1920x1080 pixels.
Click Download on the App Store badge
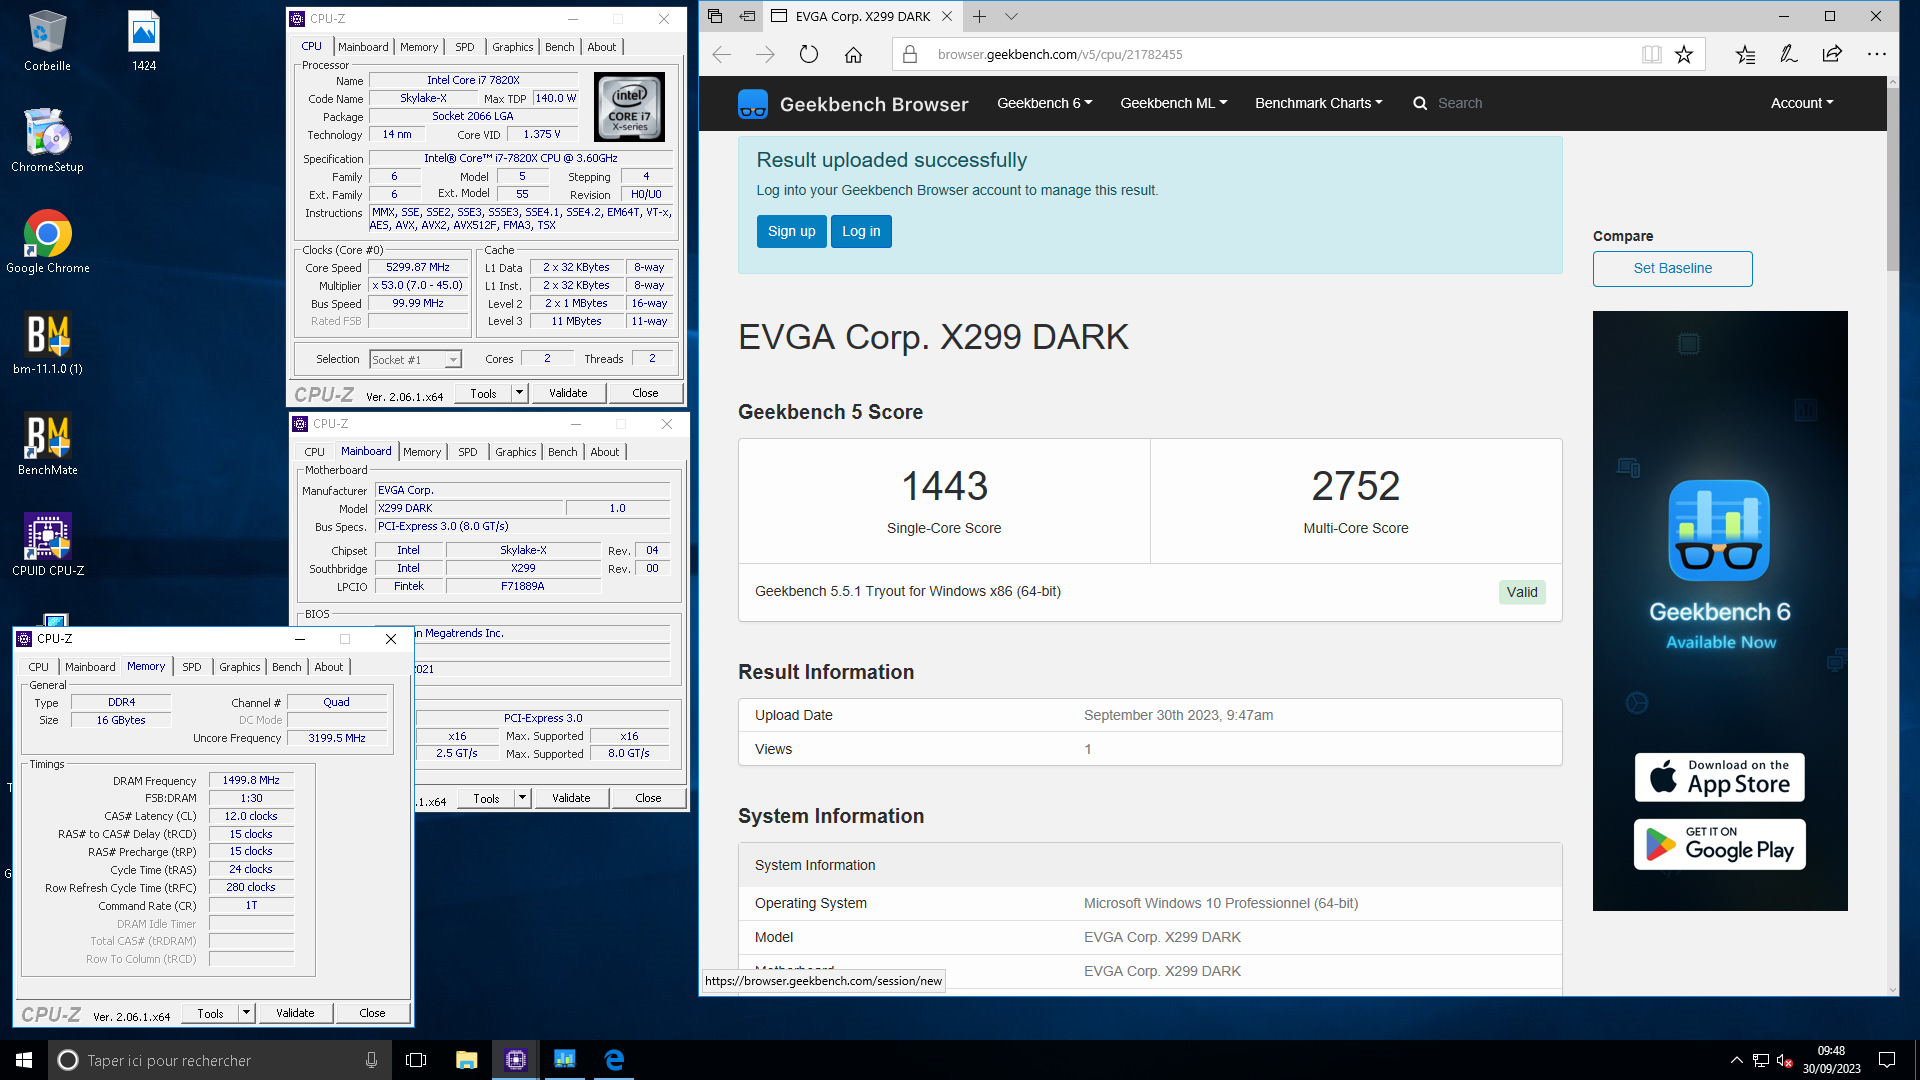1719,777
